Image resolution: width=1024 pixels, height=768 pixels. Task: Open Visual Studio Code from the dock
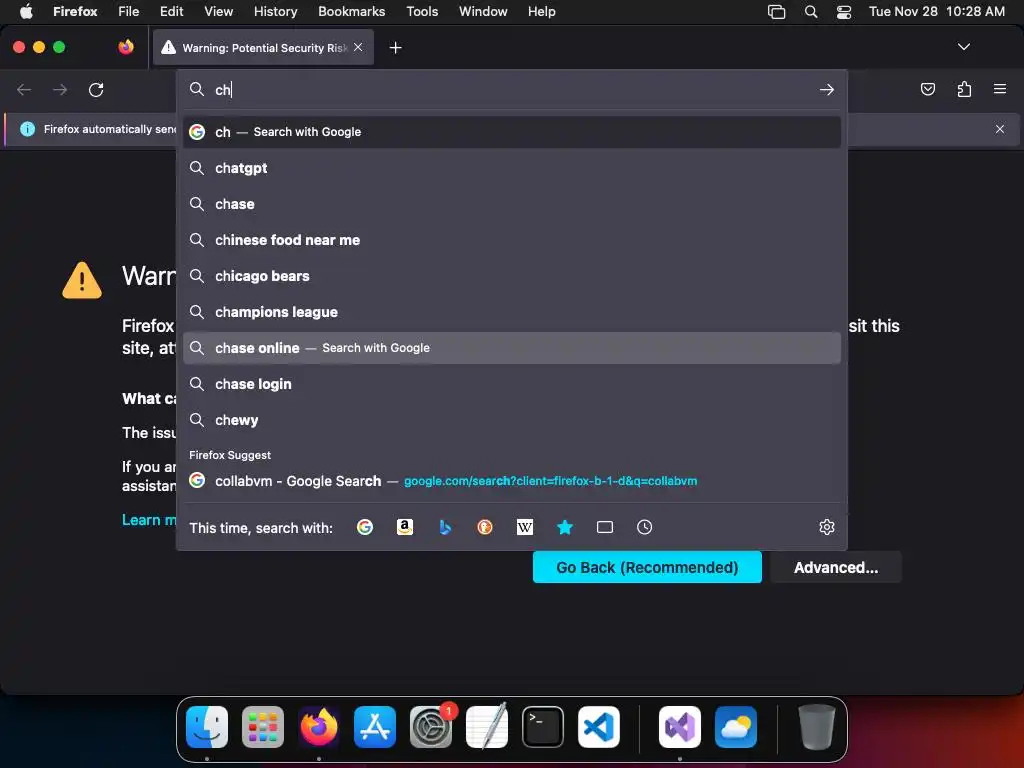599,727
